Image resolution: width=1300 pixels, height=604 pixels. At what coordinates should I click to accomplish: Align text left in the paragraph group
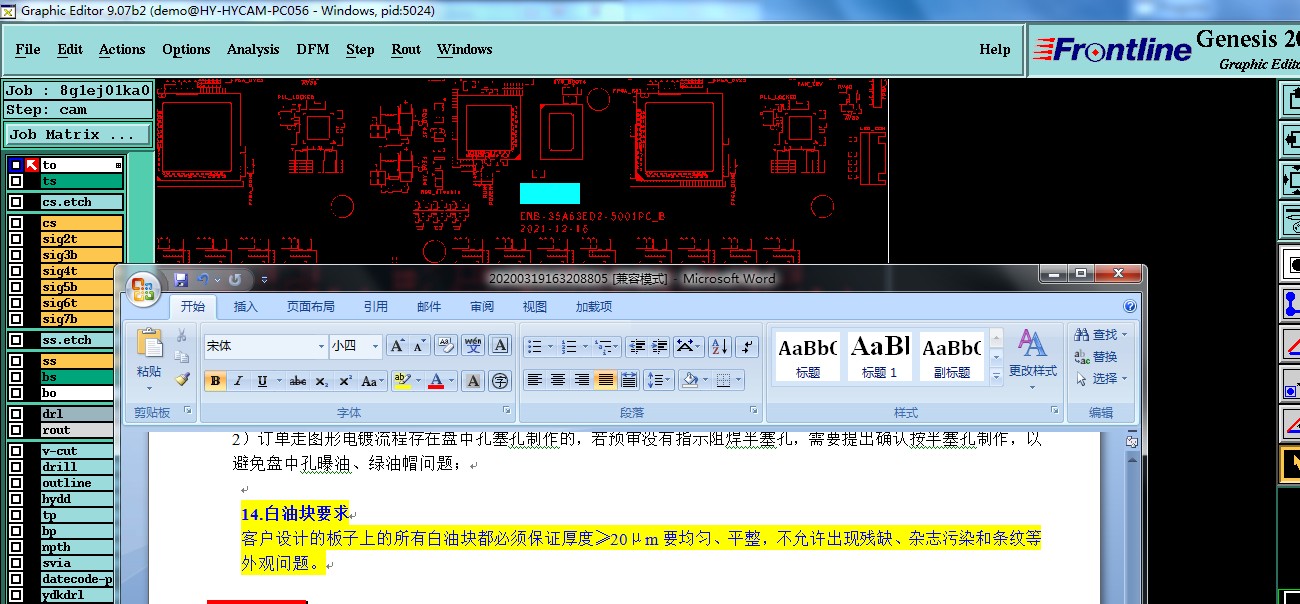(535, 380)
